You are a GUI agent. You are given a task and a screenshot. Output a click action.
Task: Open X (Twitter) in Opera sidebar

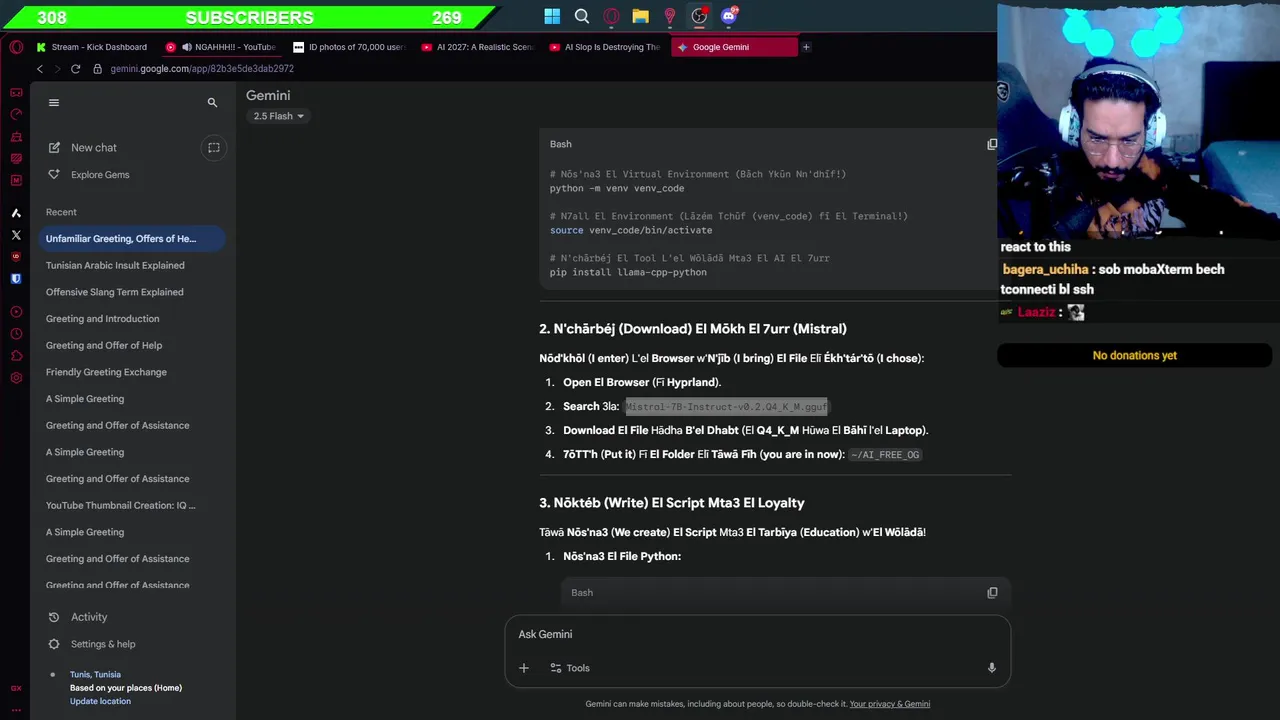[x=16, y=235]
